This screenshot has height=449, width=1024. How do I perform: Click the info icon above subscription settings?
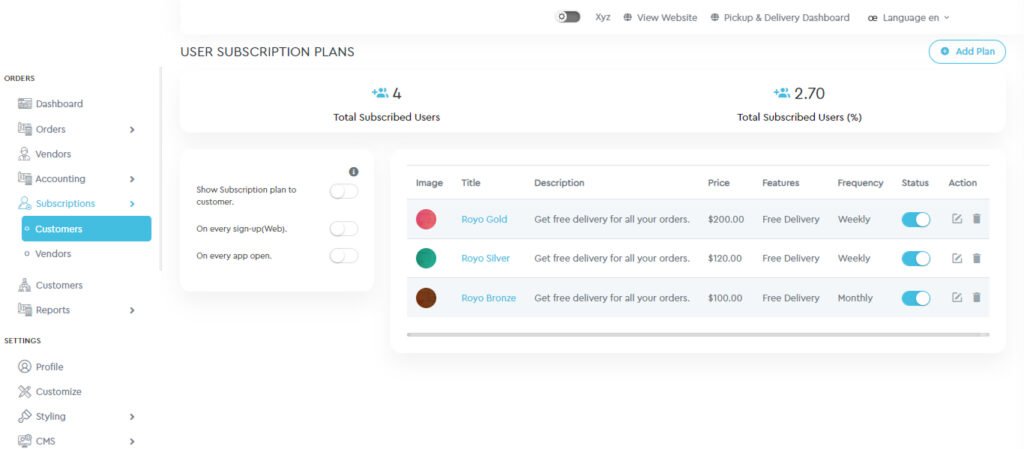[x=353, y=172]
